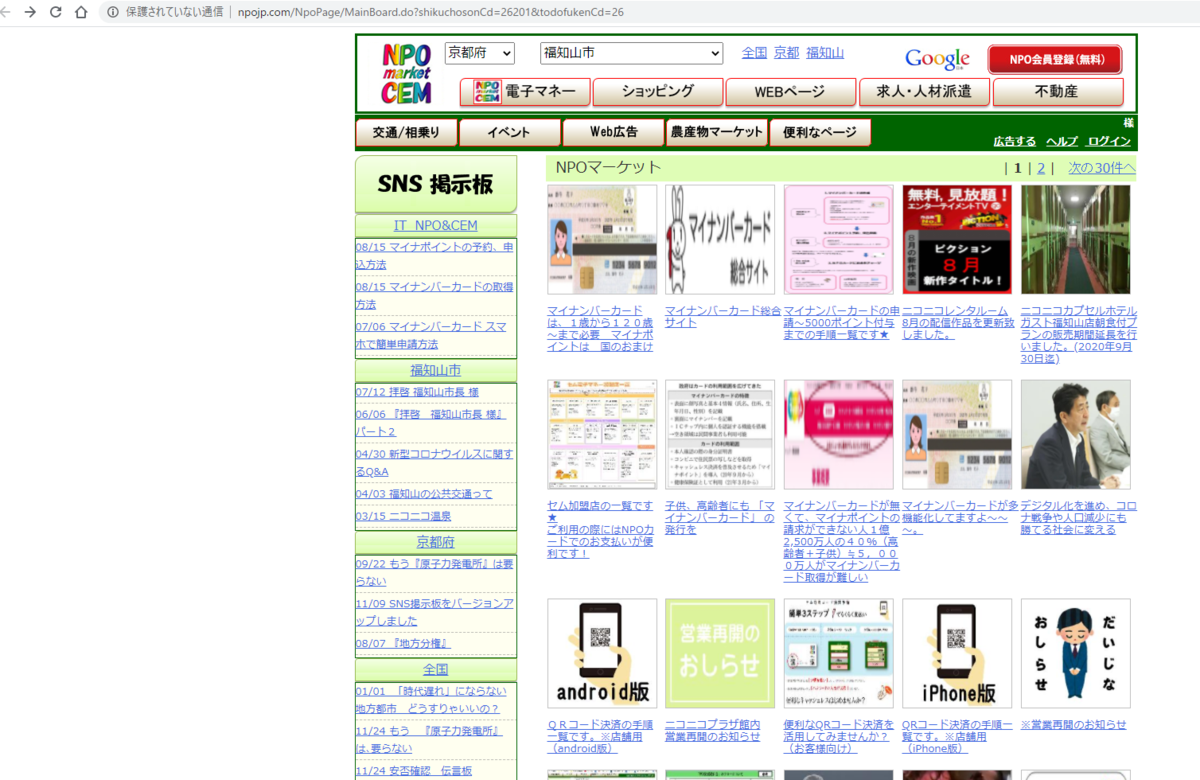Reload the page with refresh icon
Viewport: 1200px width, 780px height.
[x=56, y=12]
